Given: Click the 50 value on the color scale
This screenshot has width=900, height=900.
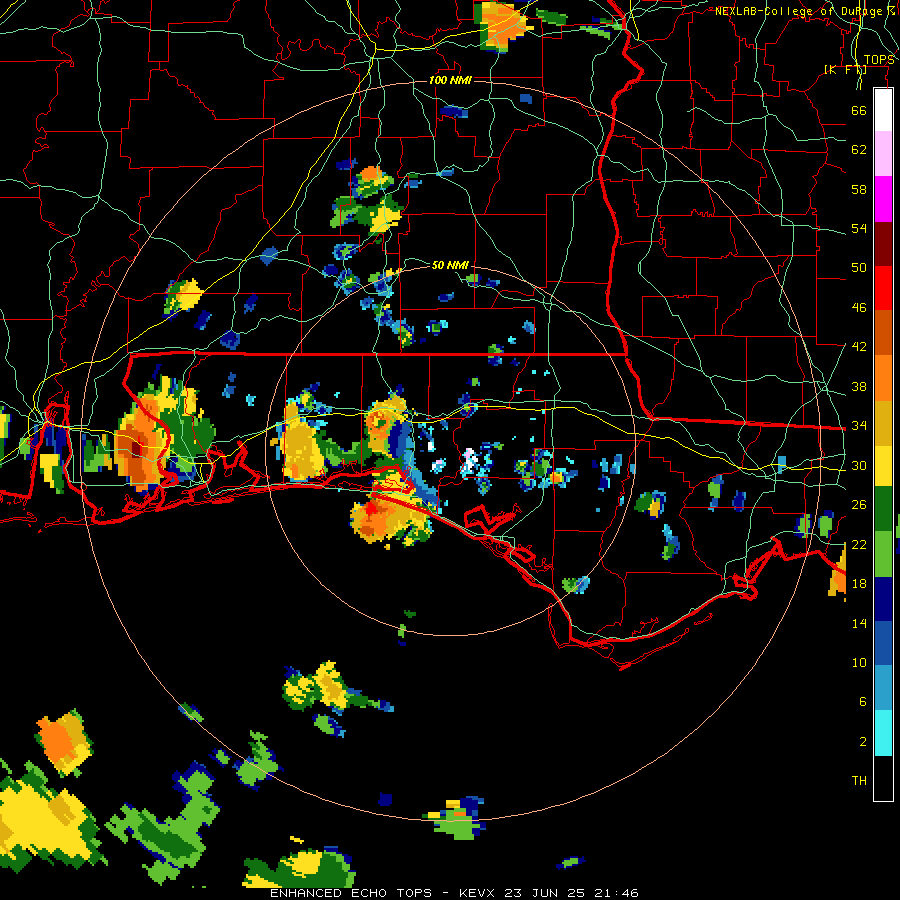Looking at the screenshot, I should [859, 267].
